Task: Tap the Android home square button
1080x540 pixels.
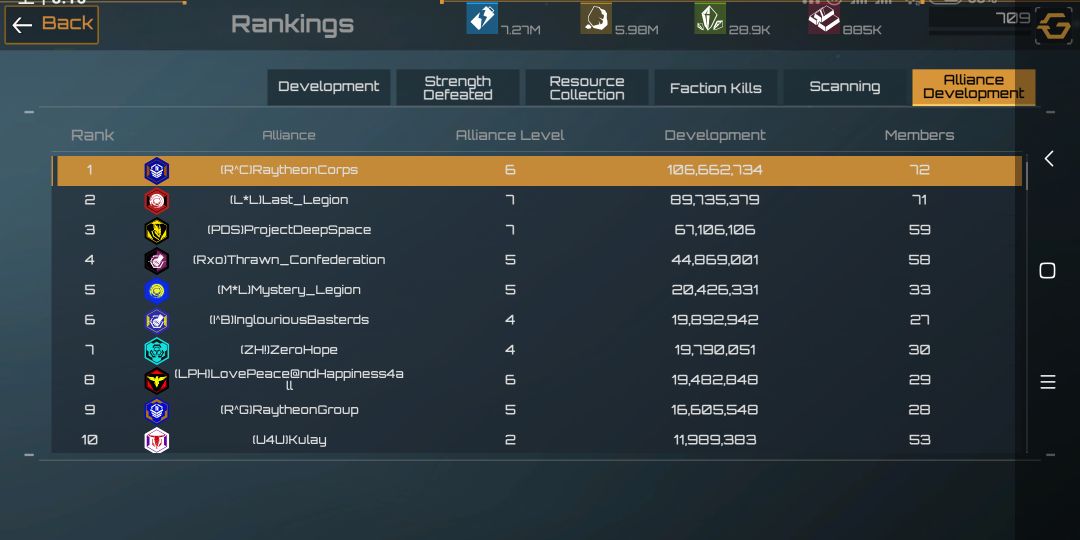Action: point(1048,271)
